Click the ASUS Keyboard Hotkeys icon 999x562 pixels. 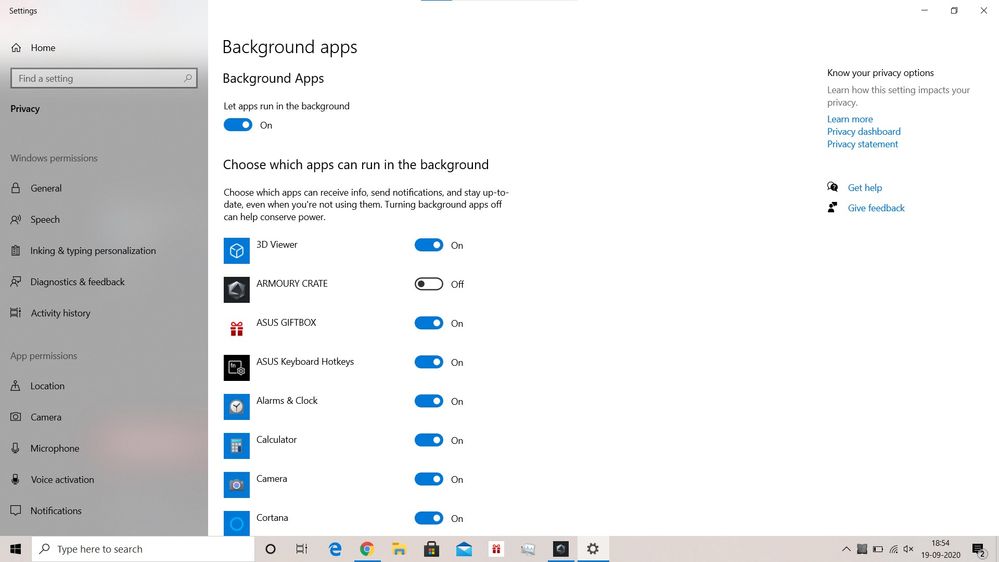[x=236, y=367]
